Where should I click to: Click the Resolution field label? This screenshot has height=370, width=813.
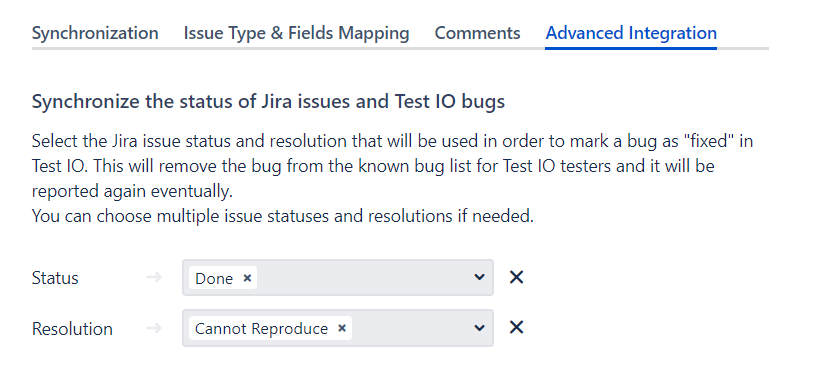coord(72,329)
